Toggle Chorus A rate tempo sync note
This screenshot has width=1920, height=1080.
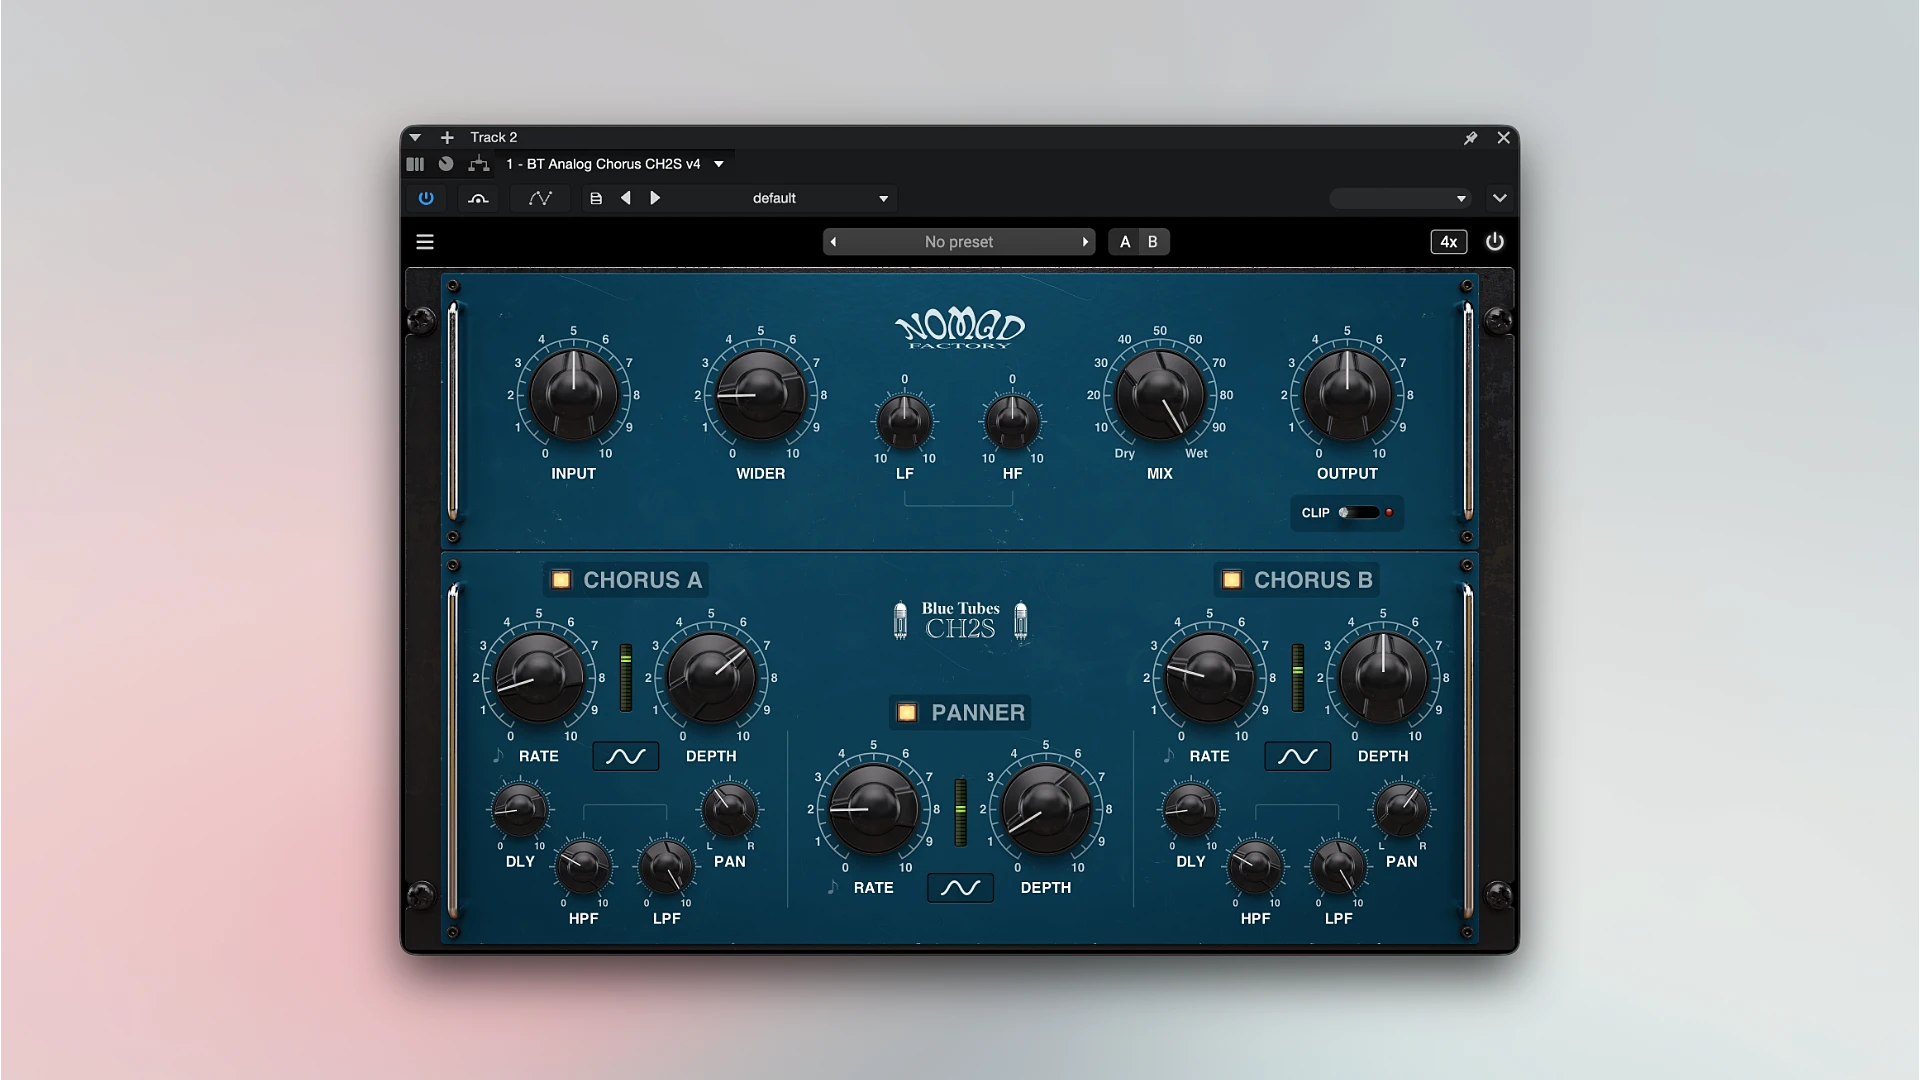click(498, 756)
